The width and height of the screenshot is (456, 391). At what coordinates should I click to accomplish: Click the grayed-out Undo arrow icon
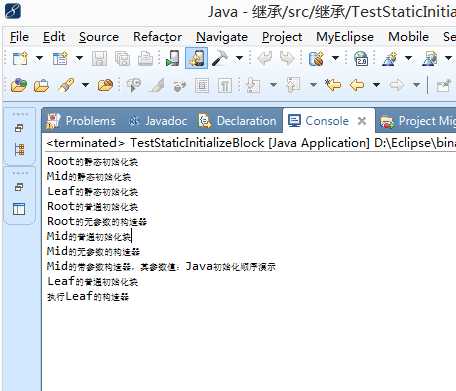coord(265,59)
